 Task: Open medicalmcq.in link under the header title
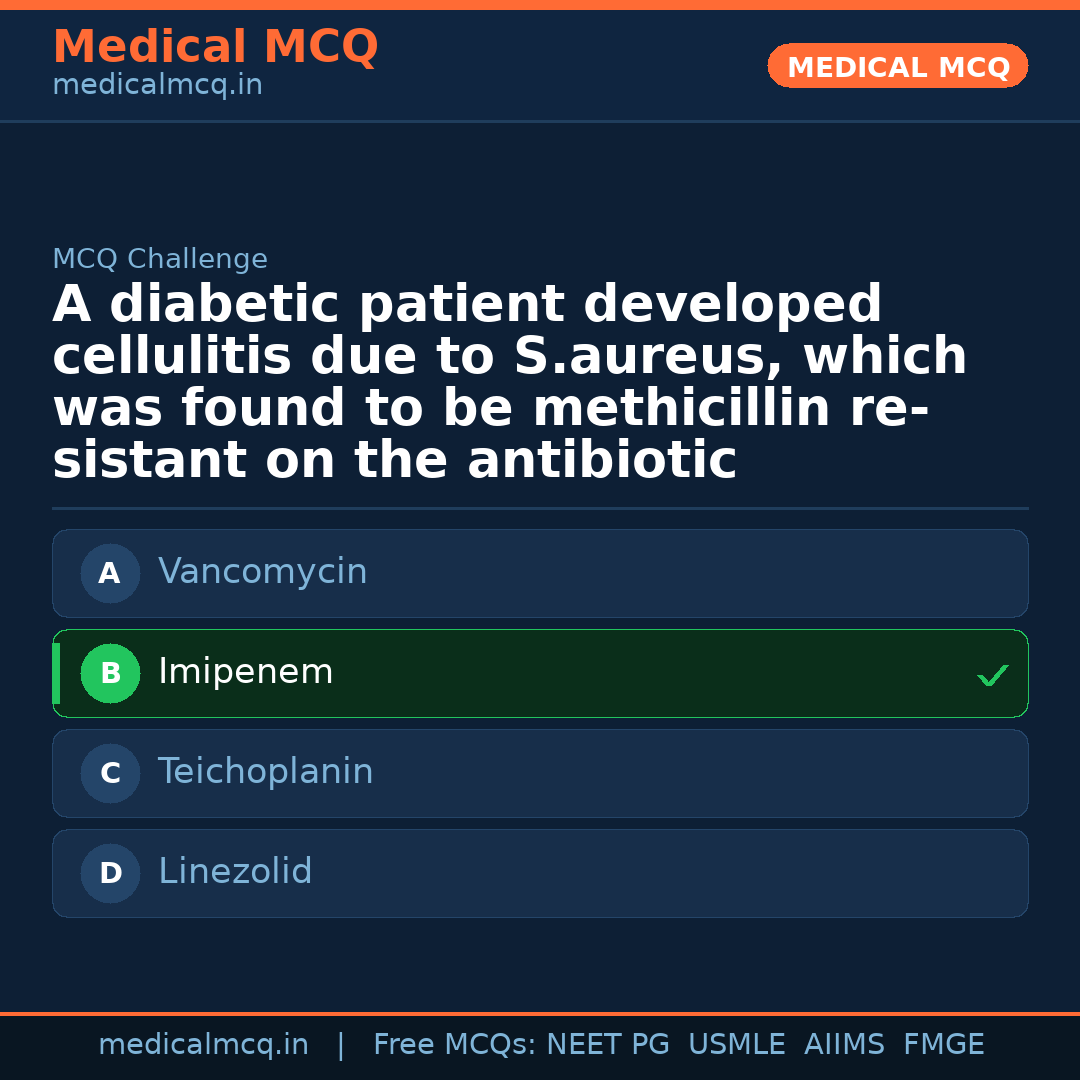click(x=157, y=86)
